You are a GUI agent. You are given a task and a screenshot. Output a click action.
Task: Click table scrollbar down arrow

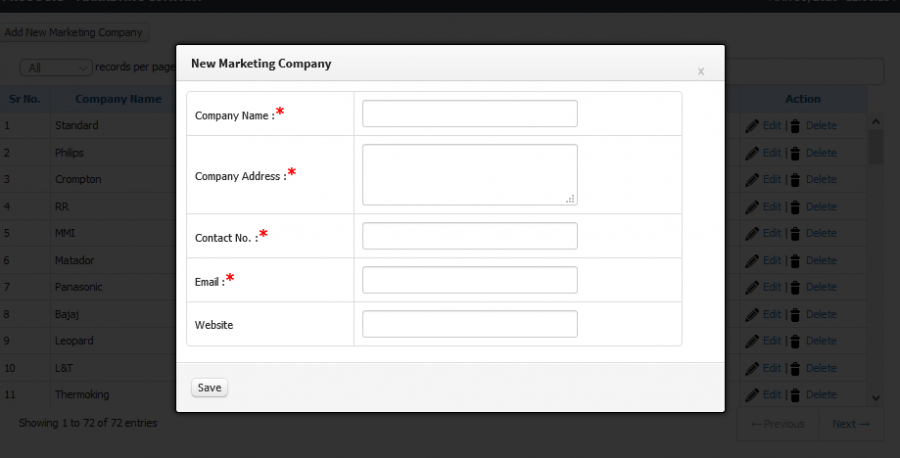click(875, 398)
